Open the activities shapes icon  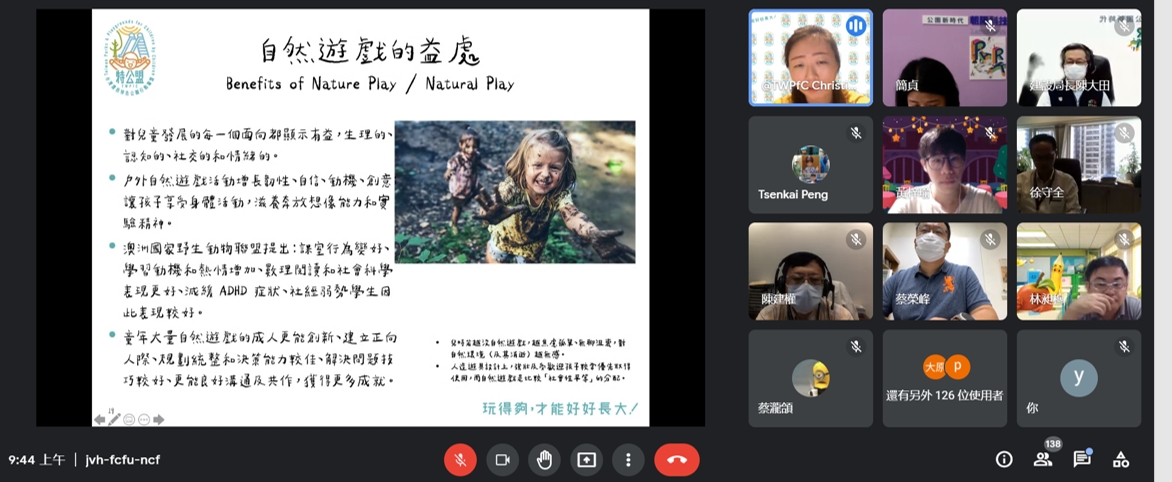1121,460
